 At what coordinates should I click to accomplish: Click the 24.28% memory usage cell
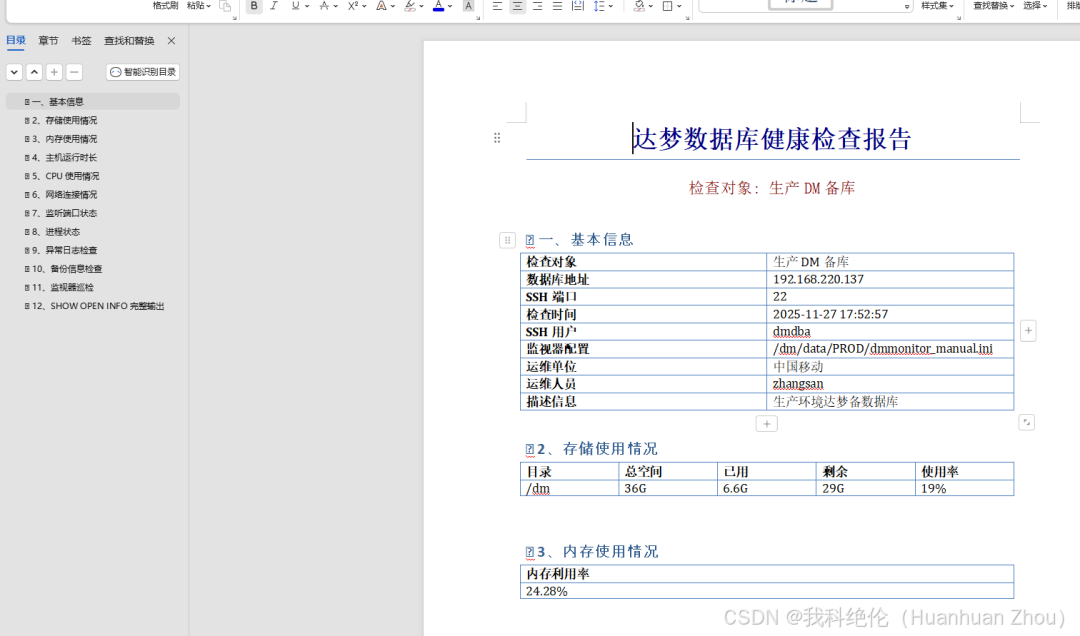click(x=767, y=591)
